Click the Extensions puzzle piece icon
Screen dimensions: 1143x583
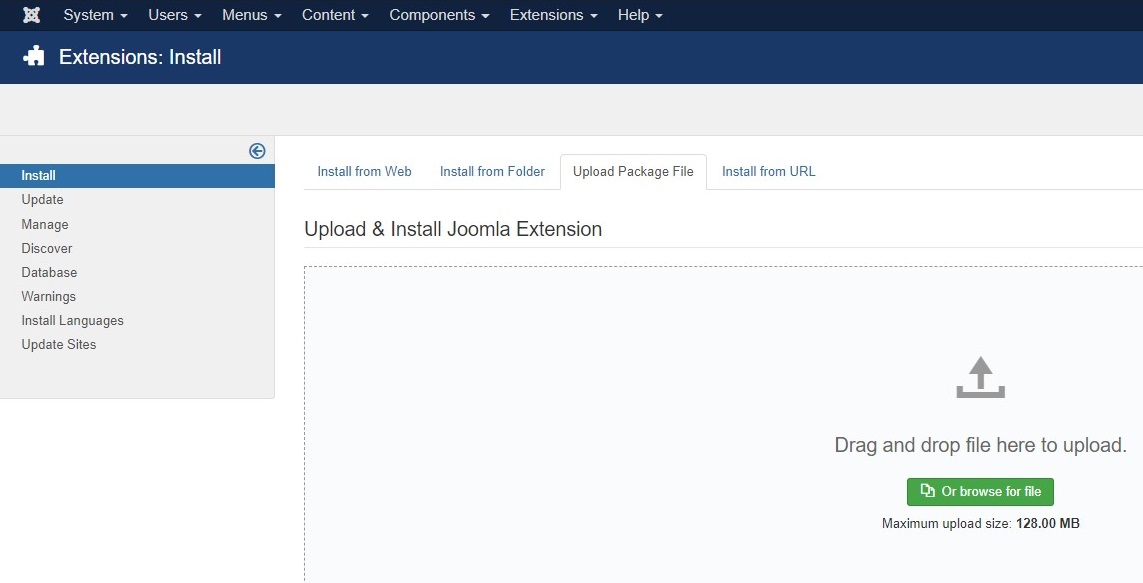[x=34, y=57]
